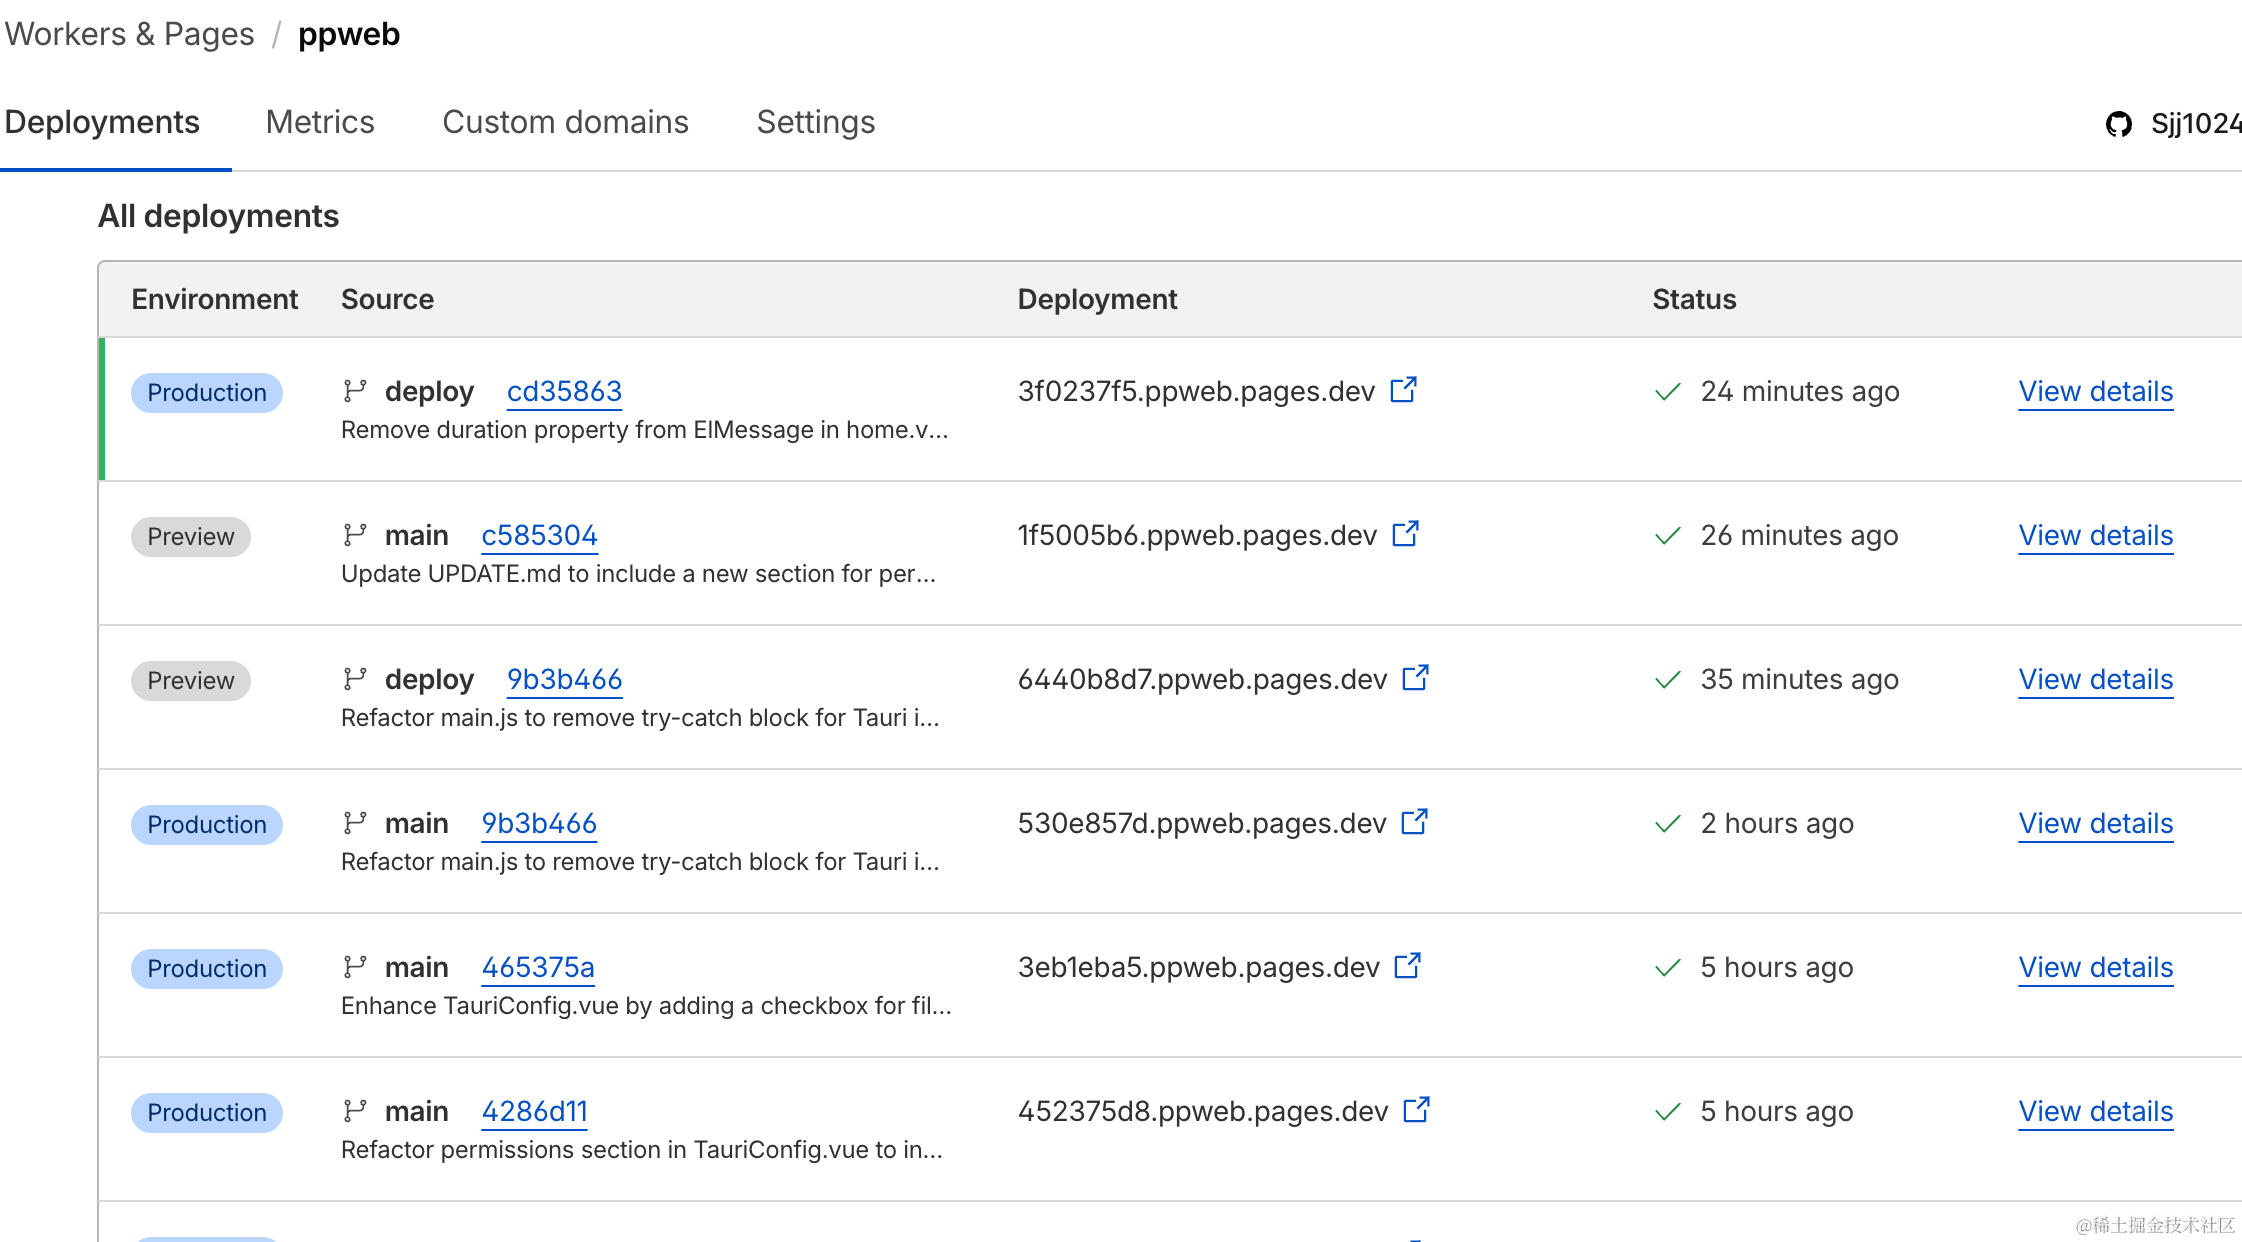
Task: Click the GitHub icon beside Sjj1024
Action: tap(2118, 124)
